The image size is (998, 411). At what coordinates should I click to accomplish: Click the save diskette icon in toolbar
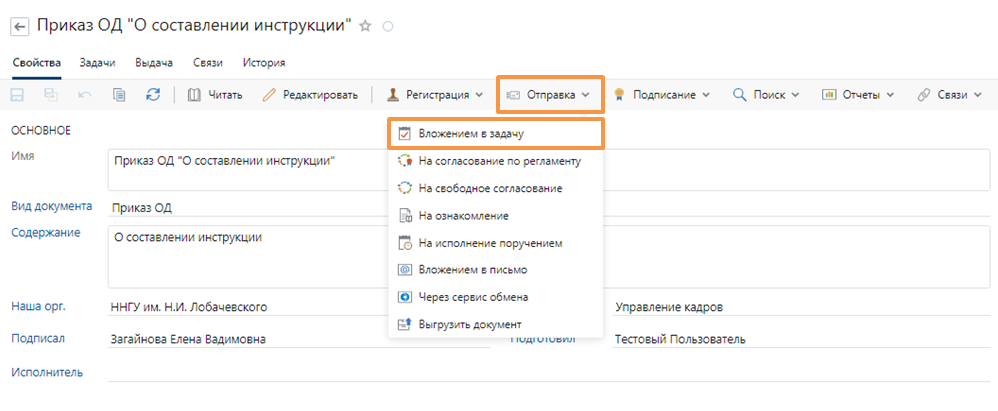17,95
